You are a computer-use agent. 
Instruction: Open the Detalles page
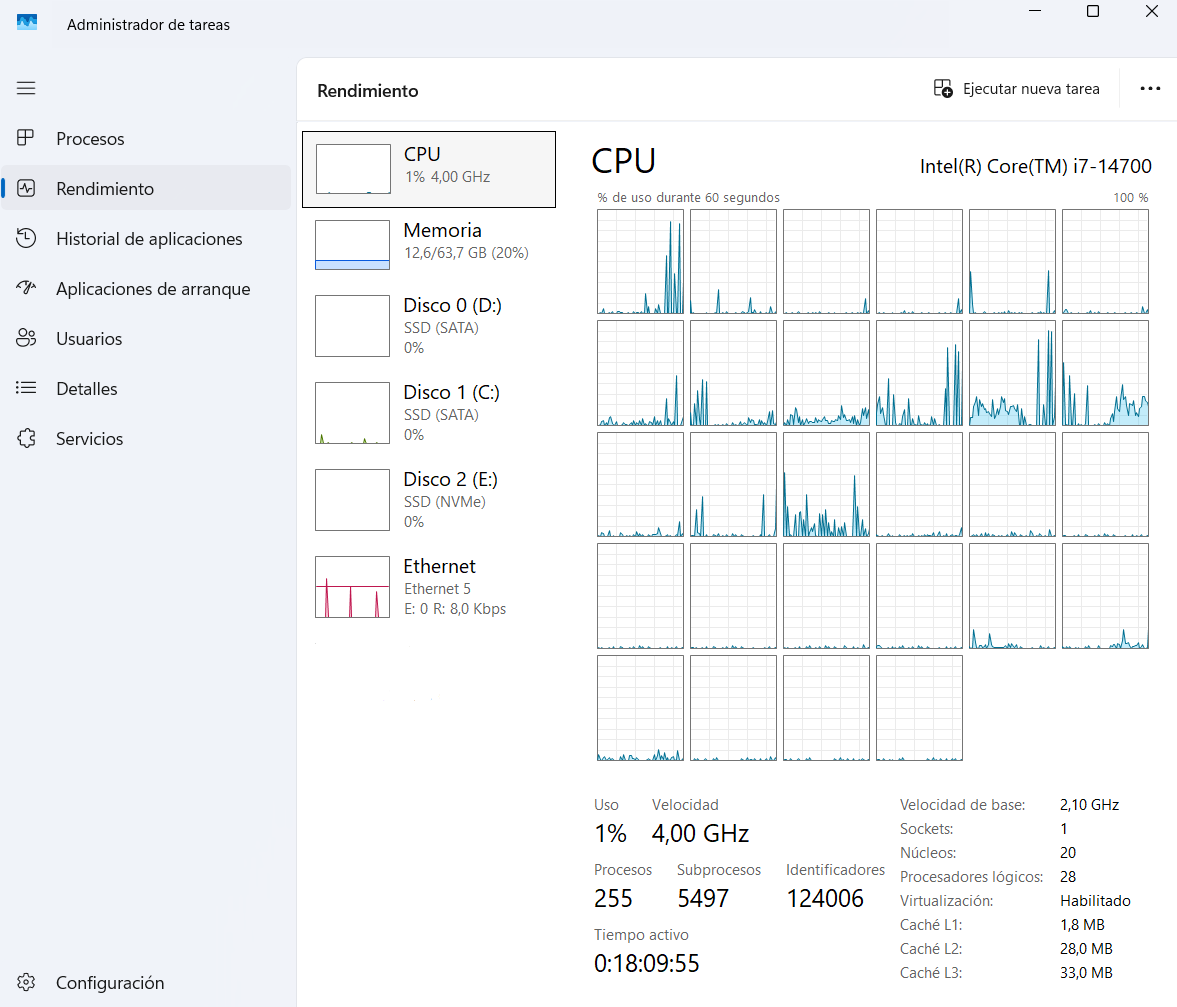tap(146, 389)
